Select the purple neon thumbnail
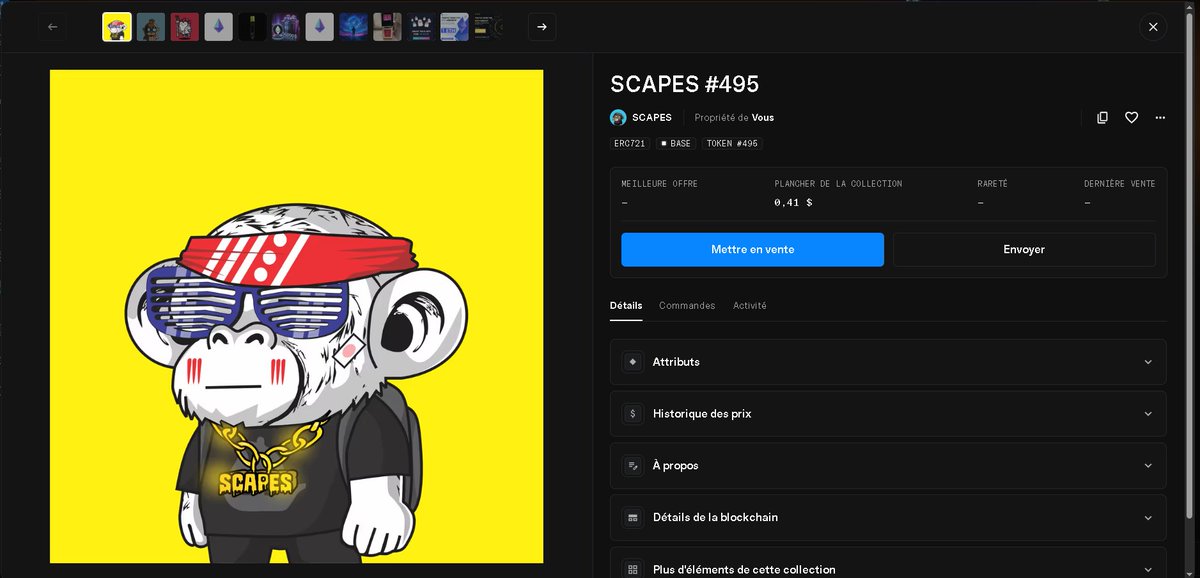1200x578 pixels. click(286, 27)
